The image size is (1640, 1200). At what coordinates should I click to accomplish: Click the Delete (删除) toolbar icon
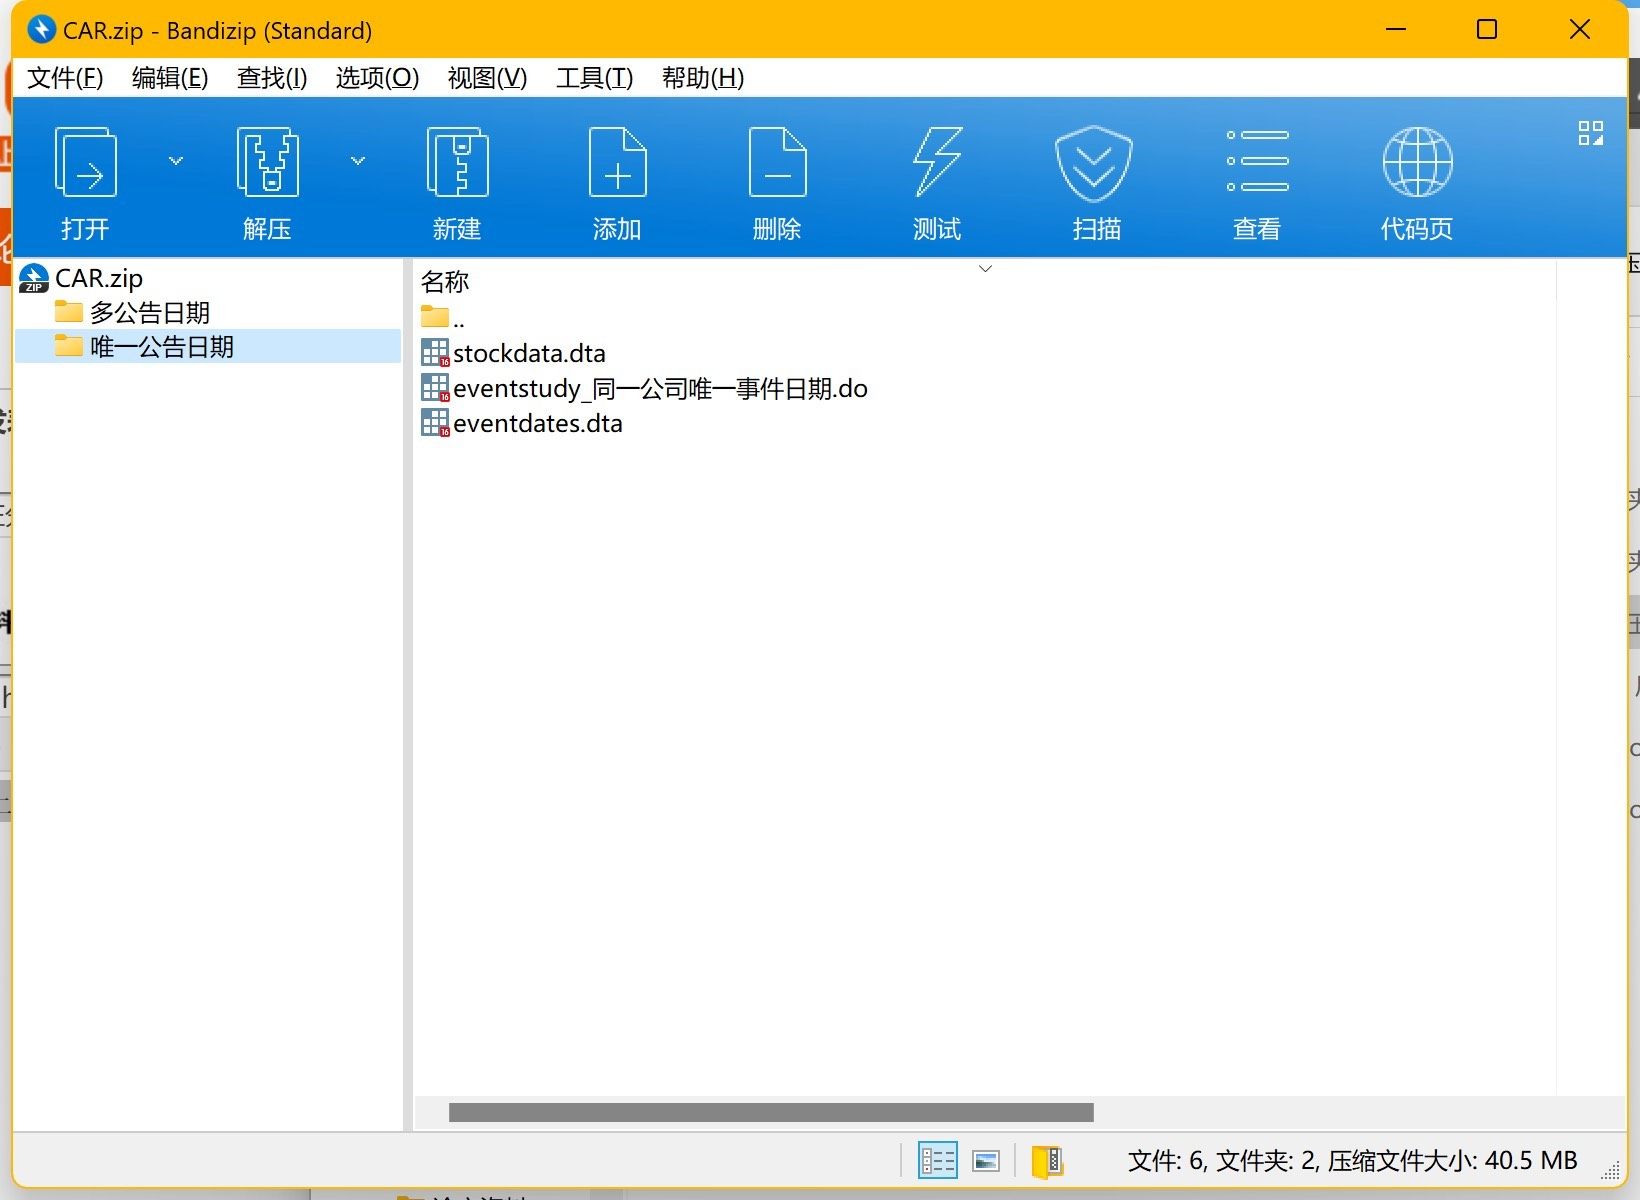click(x=777, y=163)
